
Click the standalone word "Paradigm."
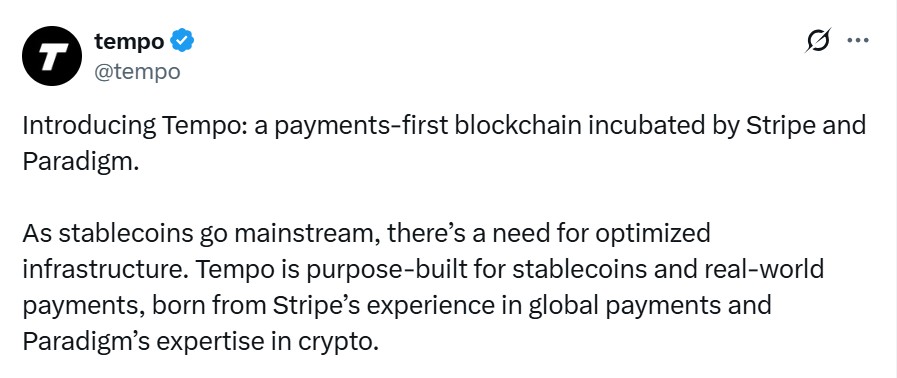[x=81, y=162]
